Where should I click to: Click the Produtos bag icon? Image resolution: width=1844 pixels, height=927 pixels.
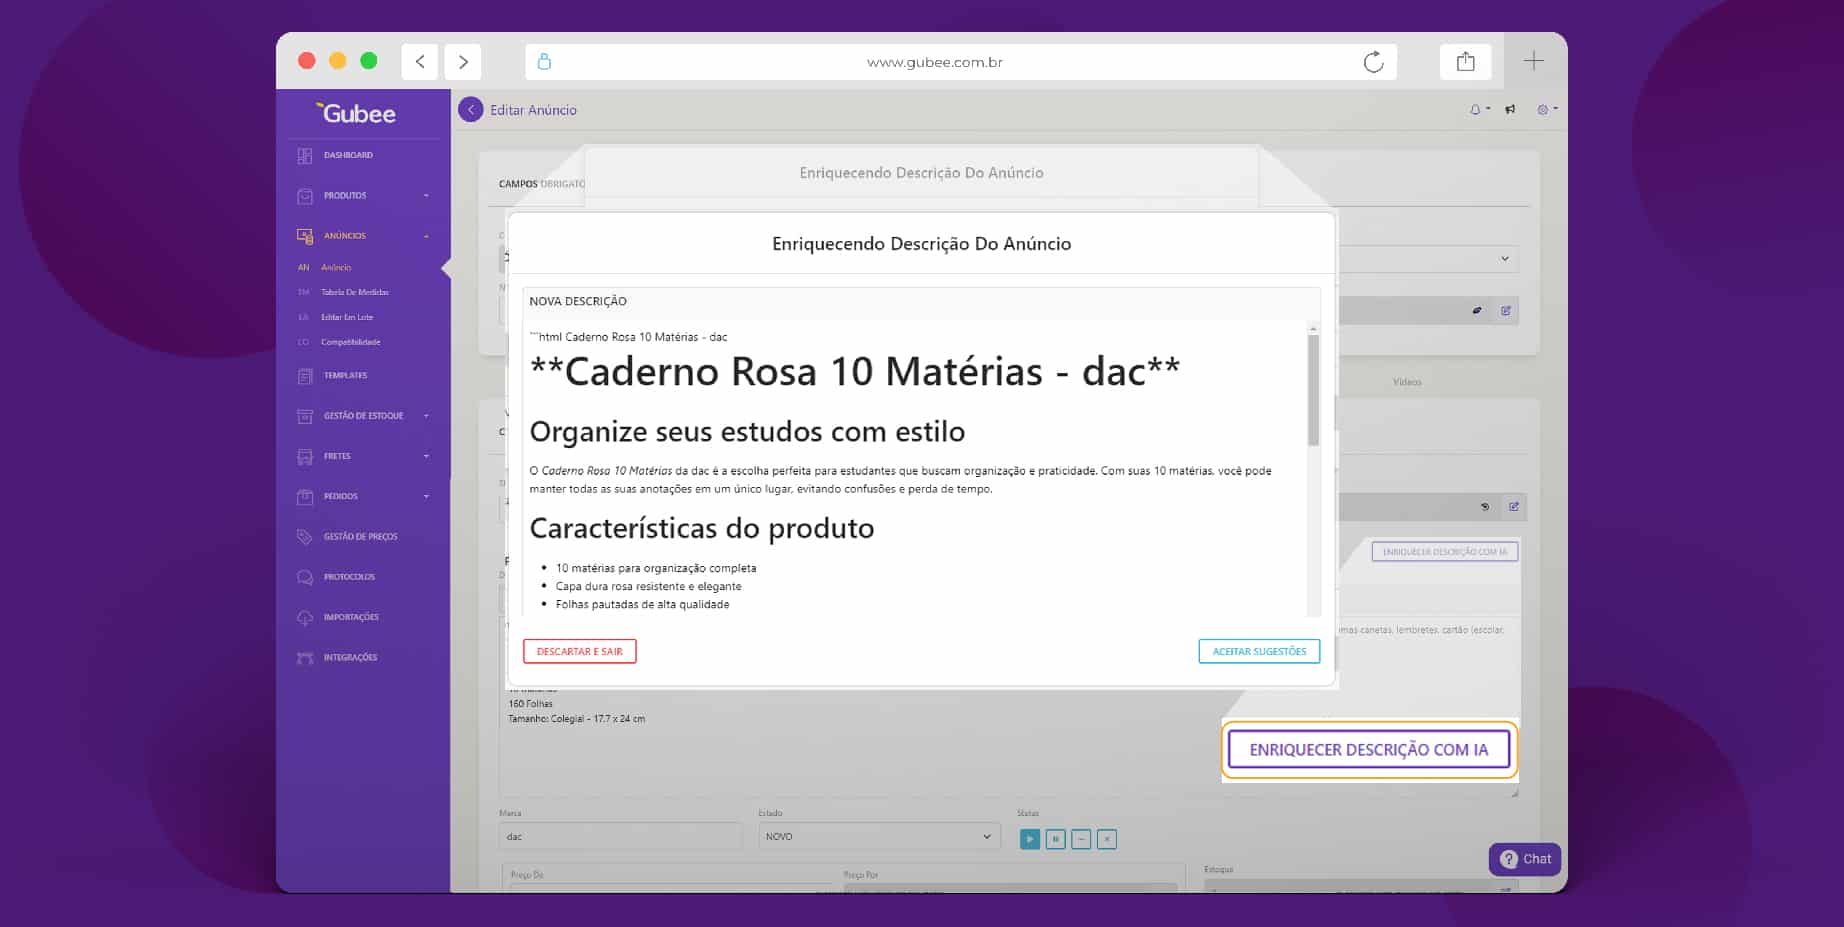point(305,196)
